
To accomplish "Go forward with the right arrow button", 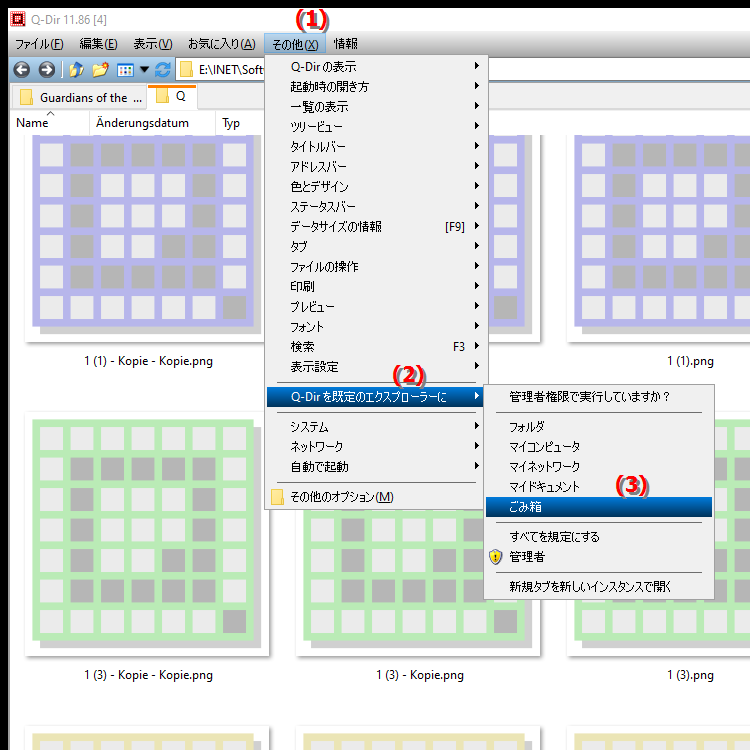I will (46, 70).
